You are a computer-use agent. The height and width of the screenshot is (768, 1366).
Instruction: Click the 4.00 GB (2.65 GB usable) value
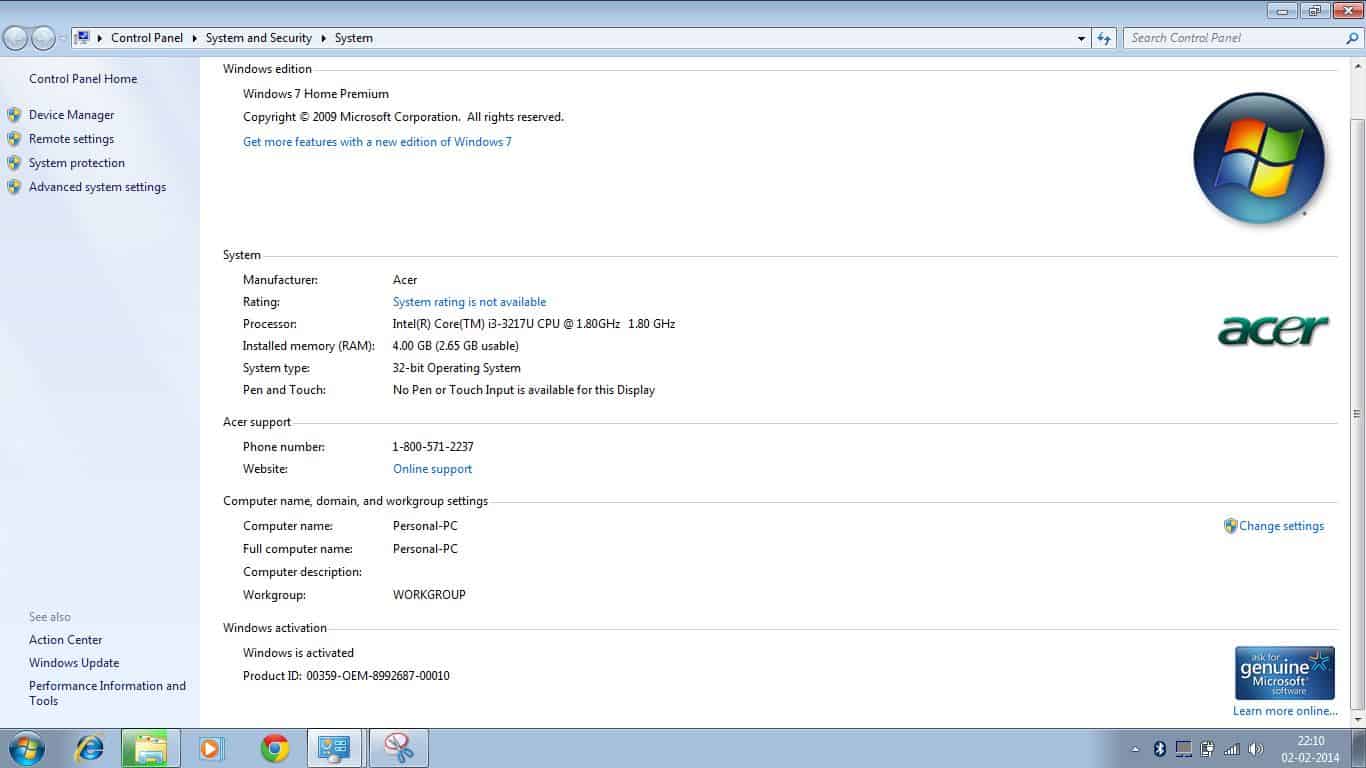456,346
